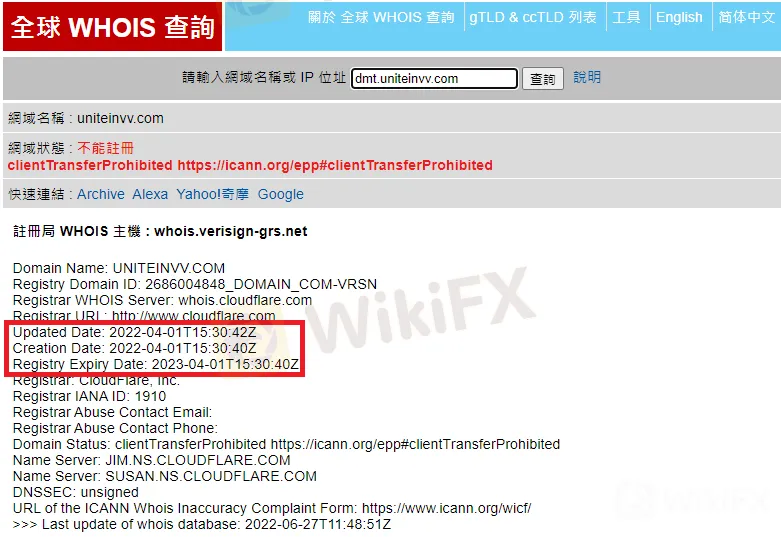Image resolution: width=781 pixels, height=537 pixels.
Task: Click the red clientTransferProhibited status link
Action: coord(250,165)
